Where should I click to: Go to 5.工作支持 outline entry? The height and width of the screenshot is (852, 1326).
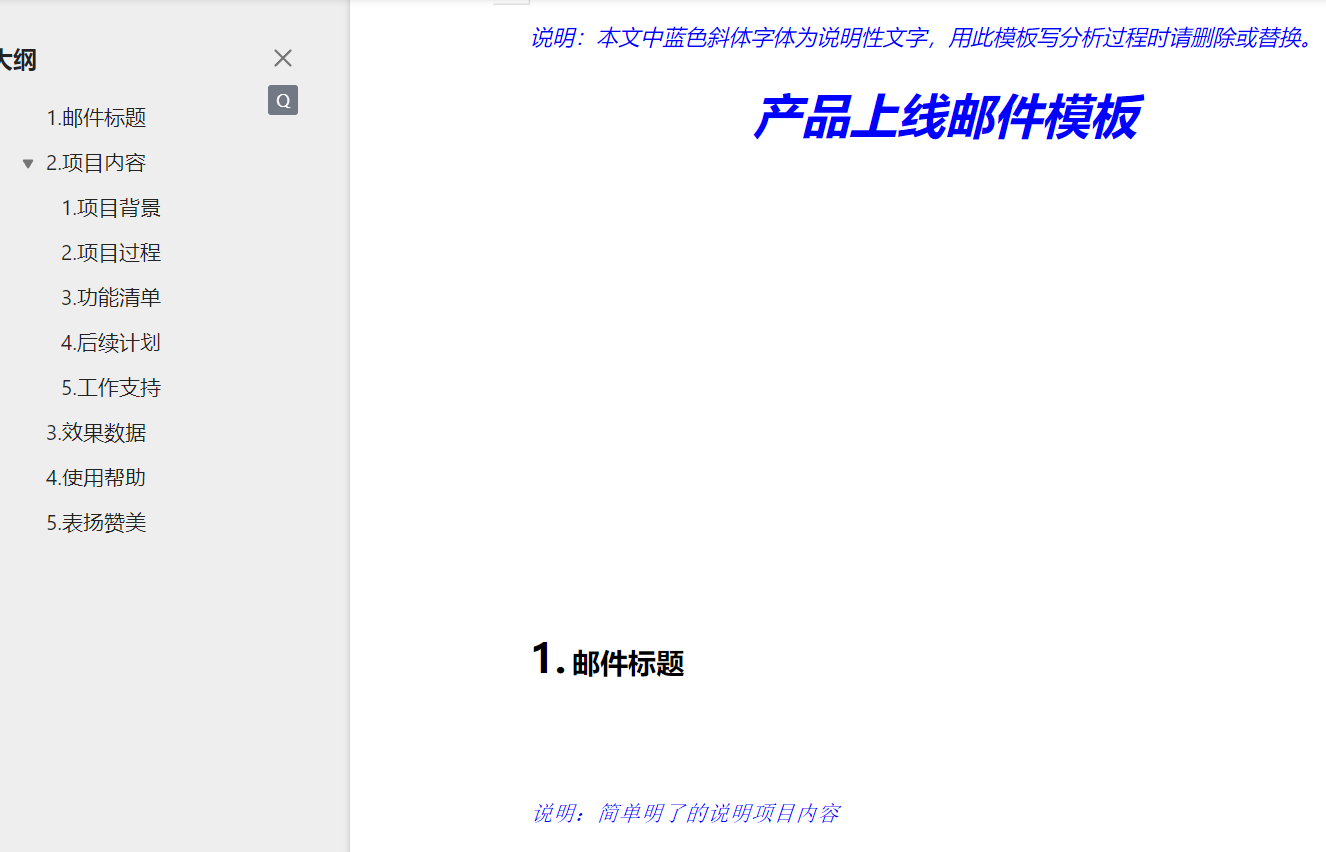(111, 388)
